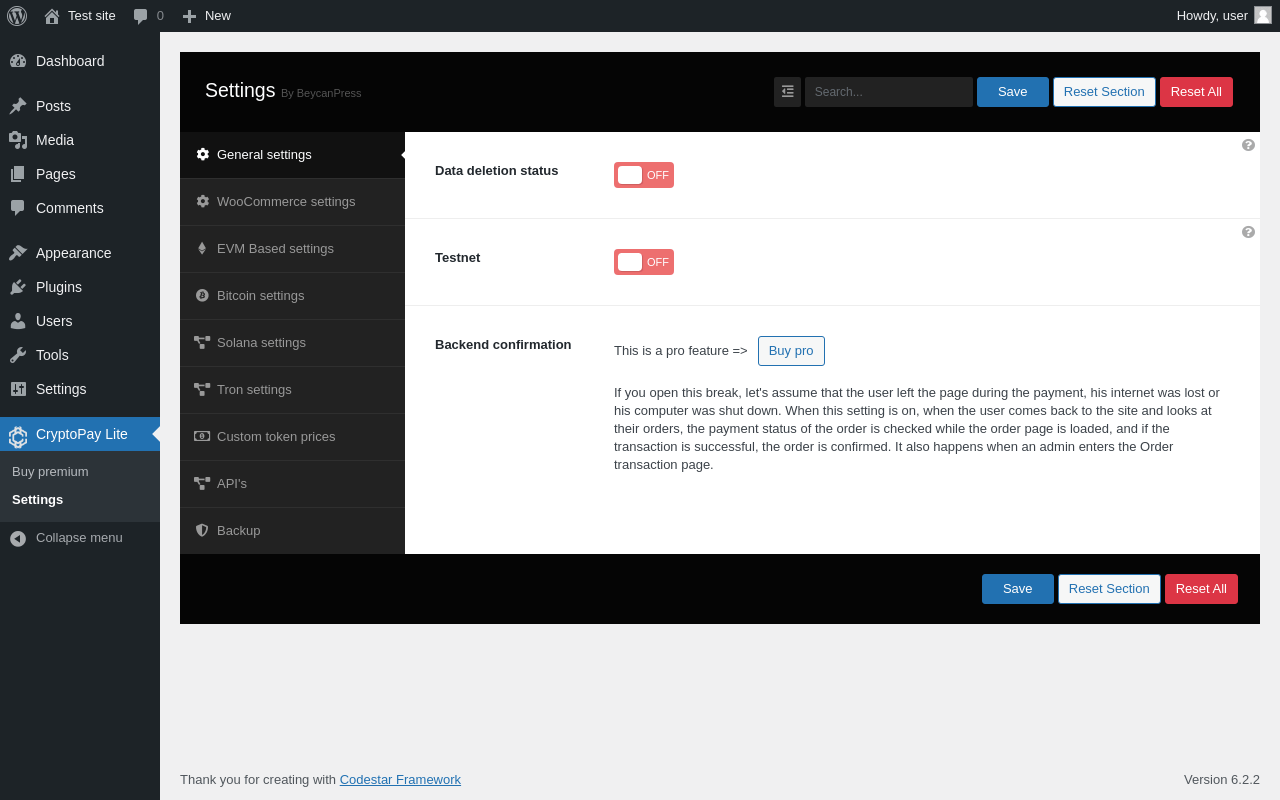This screenshot has height=800, width=1280.
Task: Open the Codestar Framework link
Action: click(400, 779)
